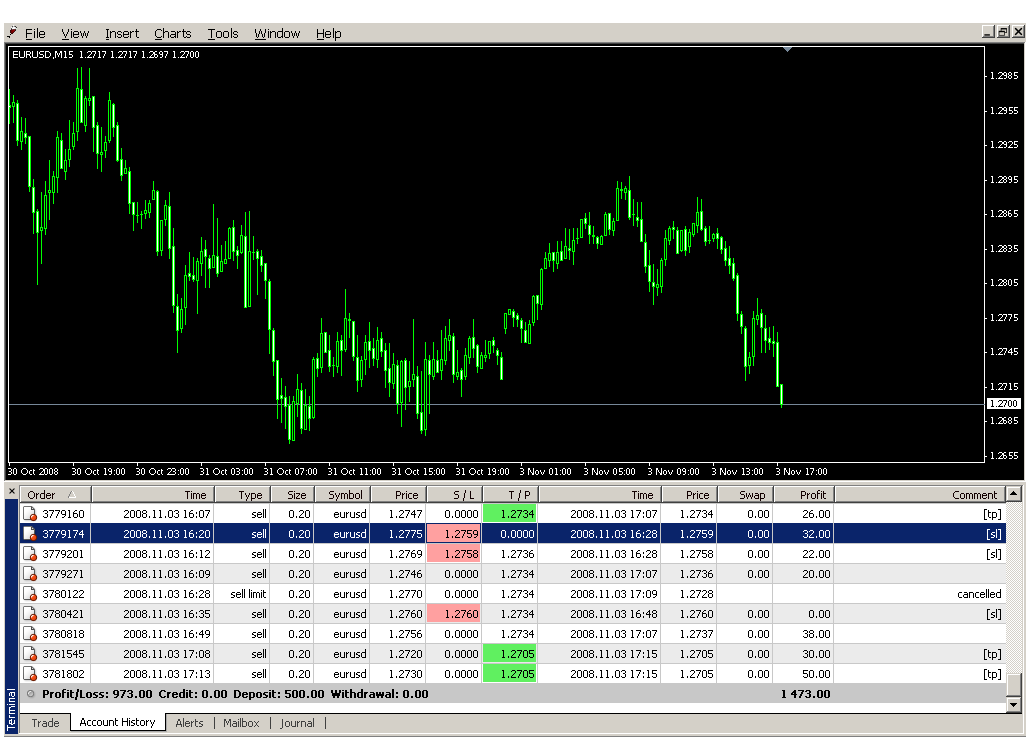The height and width of the screenshot is (742, 1030).
Task: Click the Symbol column header
Action: click(x=345, y=495)
